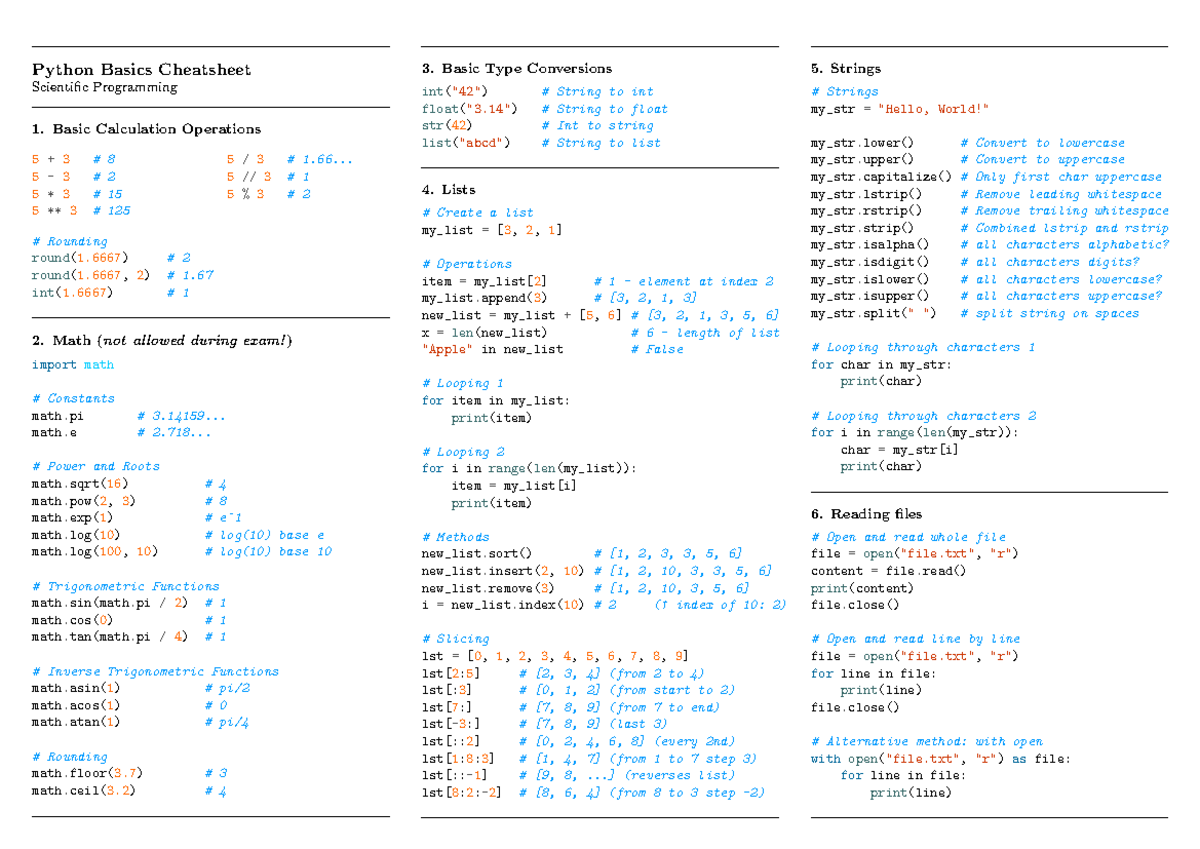The image size is (1200, 849).
Task: Click the float("3.14") conversion line
Action: pyautogui.click(x=469, y=109)
